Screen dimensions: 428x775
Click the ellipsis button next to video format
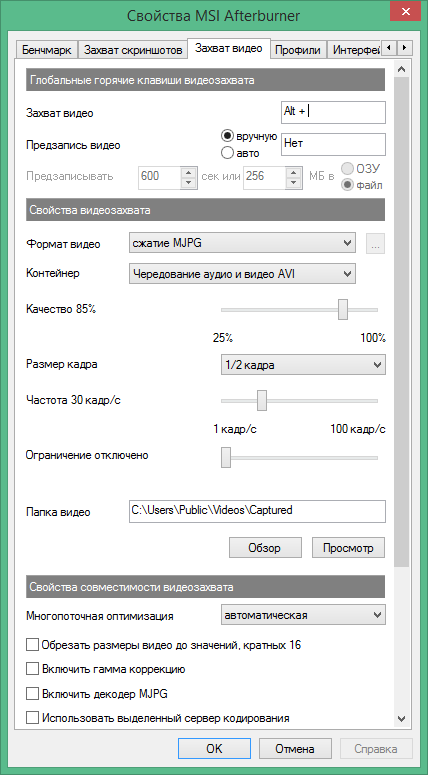pyautogui.click(x=376, y=244)
